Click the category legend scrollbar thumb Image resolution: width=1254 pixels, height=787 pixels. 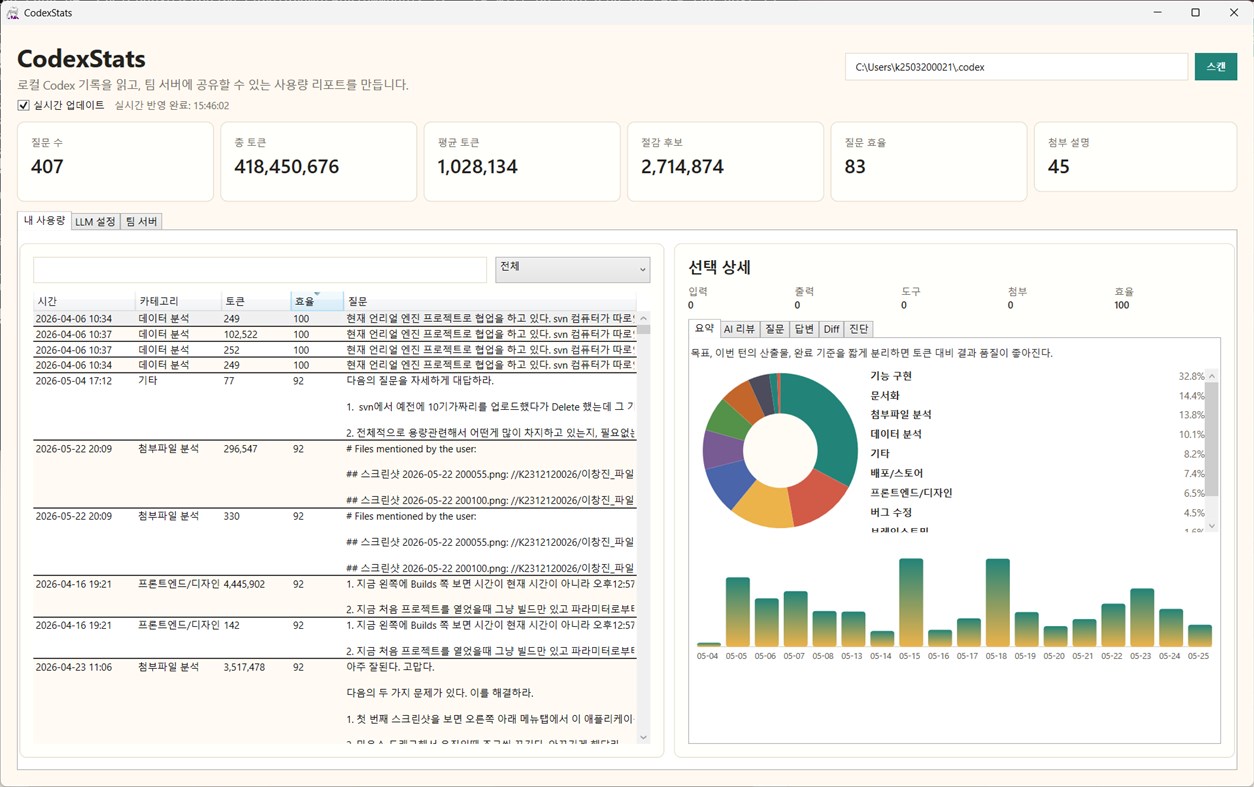[x=1211, y=440]
